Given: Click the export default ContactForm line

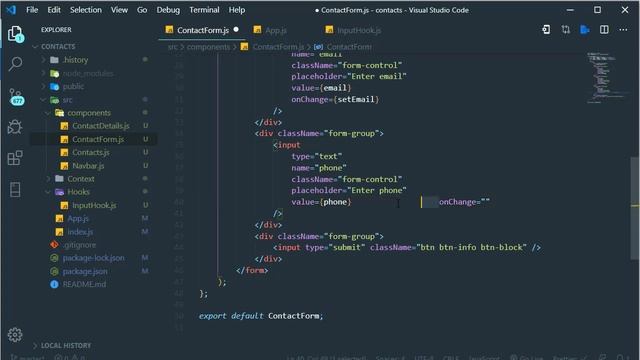Looking at the screenshot, I should pyautogui.click(x=261, y=316).
